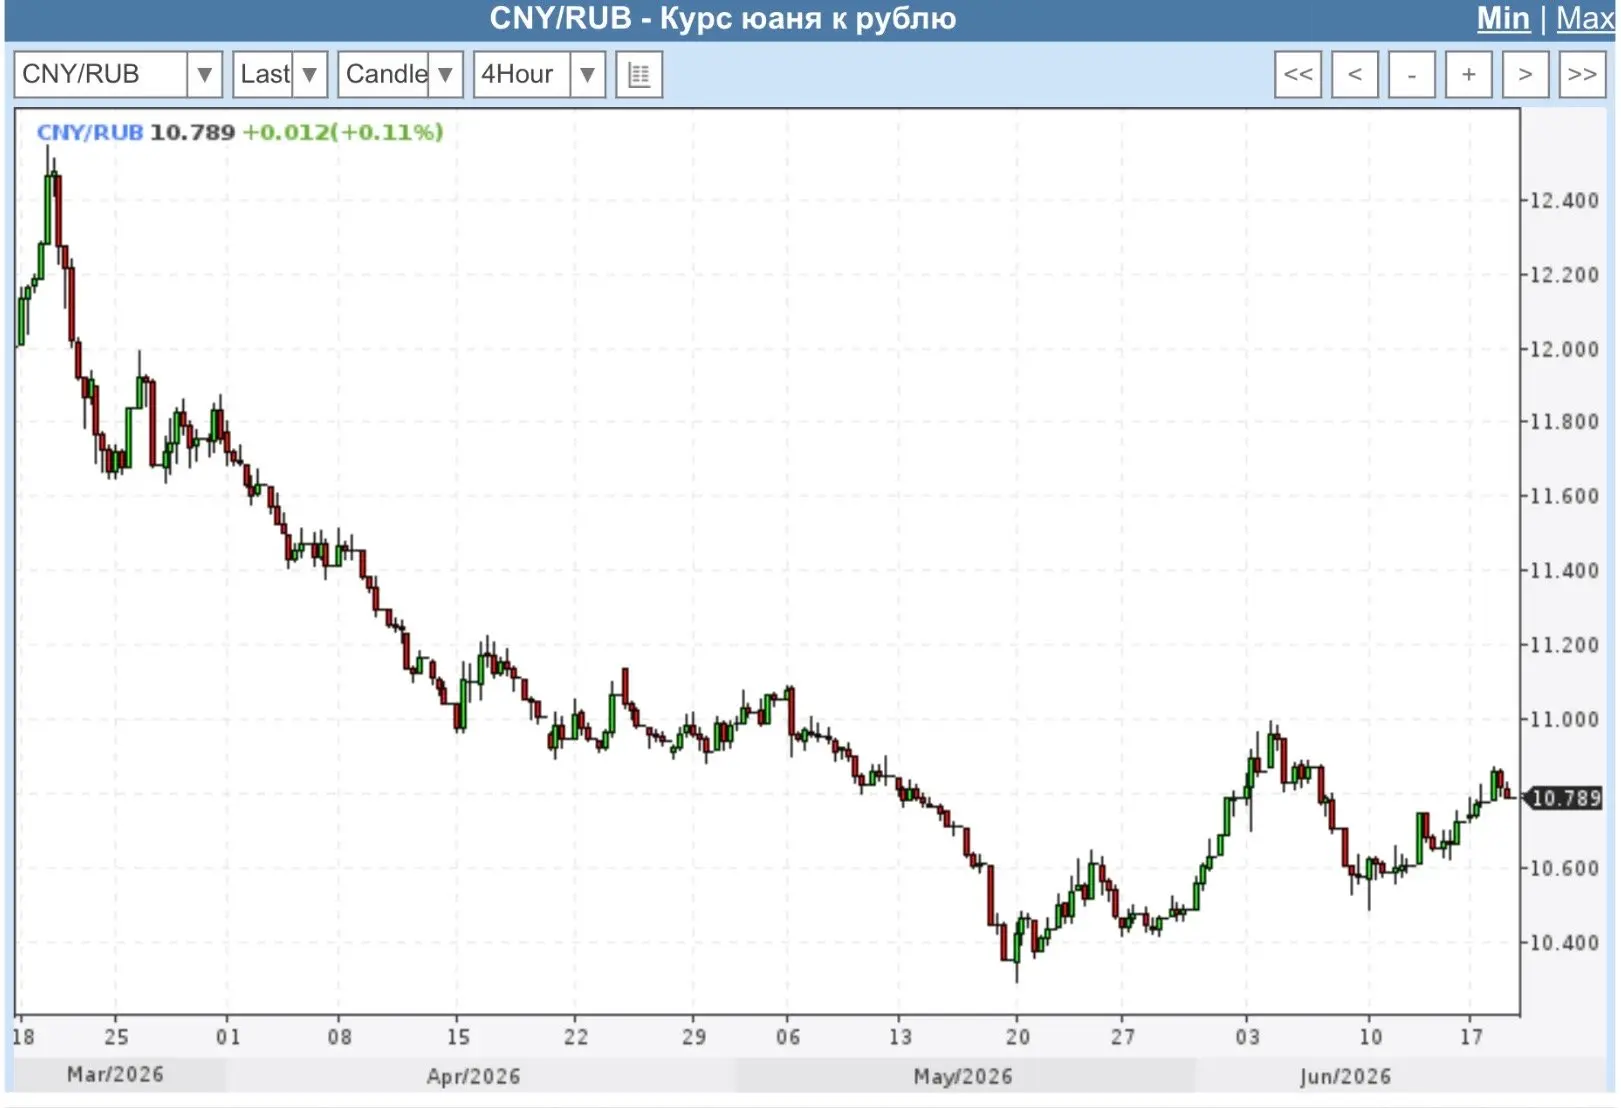
Task: Click the 11.600 price axis label
Action: tap(1565, 496)
